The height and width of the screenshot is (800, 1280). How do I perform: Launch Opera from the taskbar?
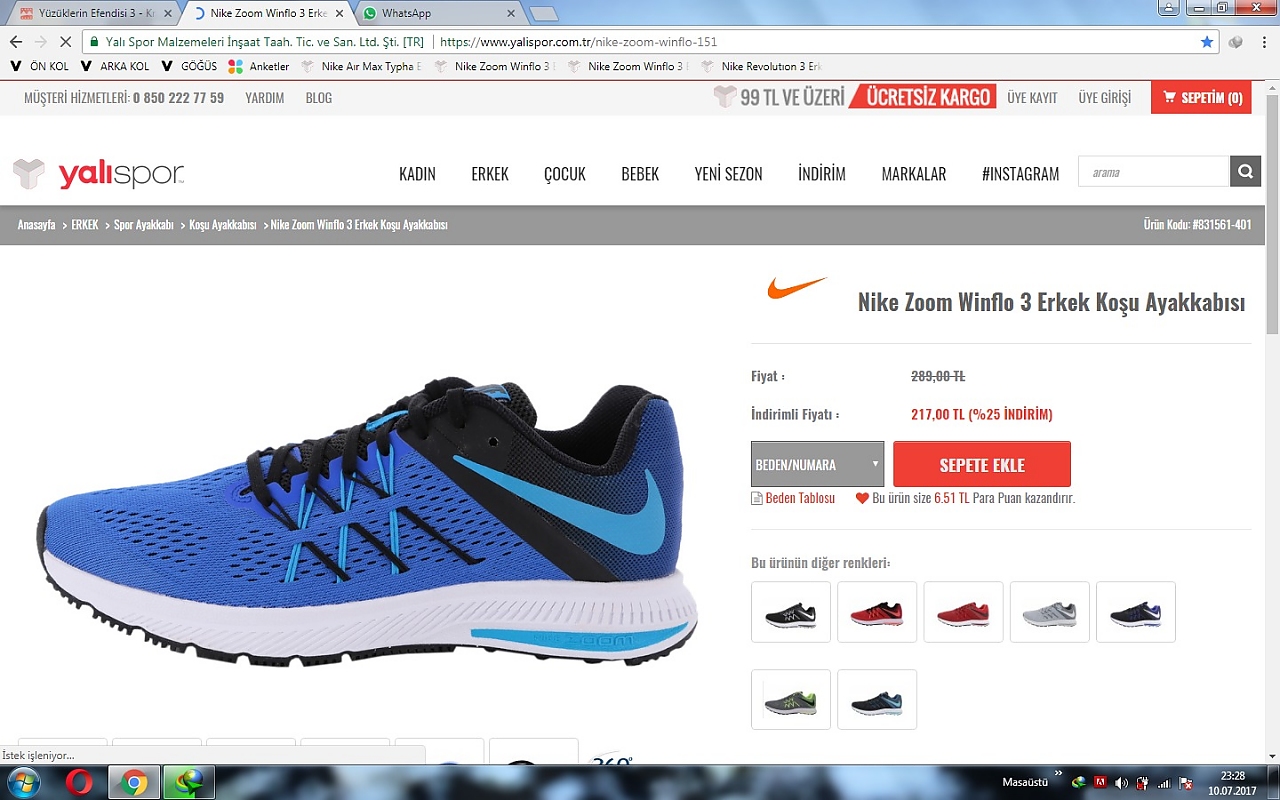[80, 782]
